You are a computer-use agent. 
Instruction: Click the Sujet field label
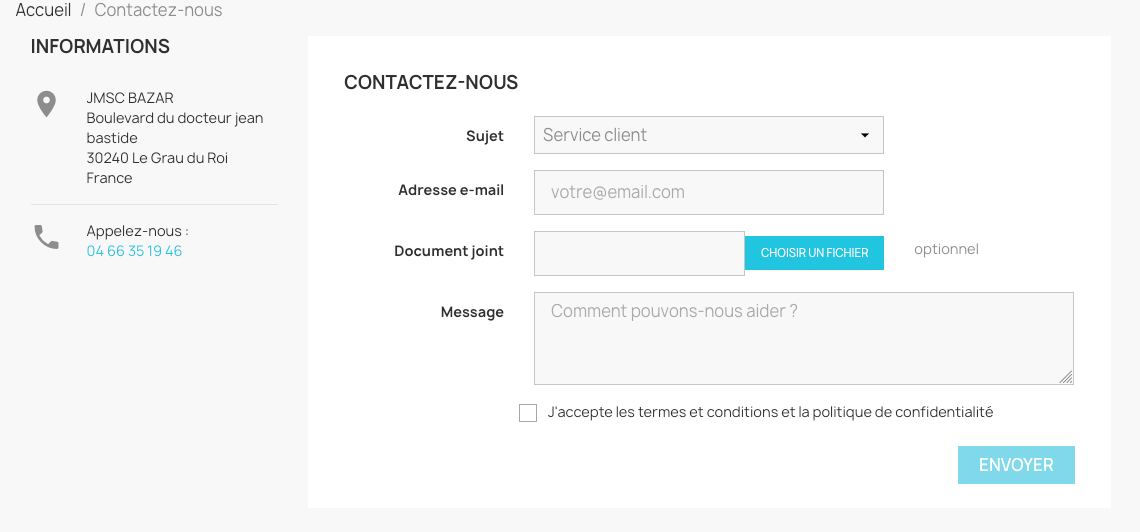[485, 136]
